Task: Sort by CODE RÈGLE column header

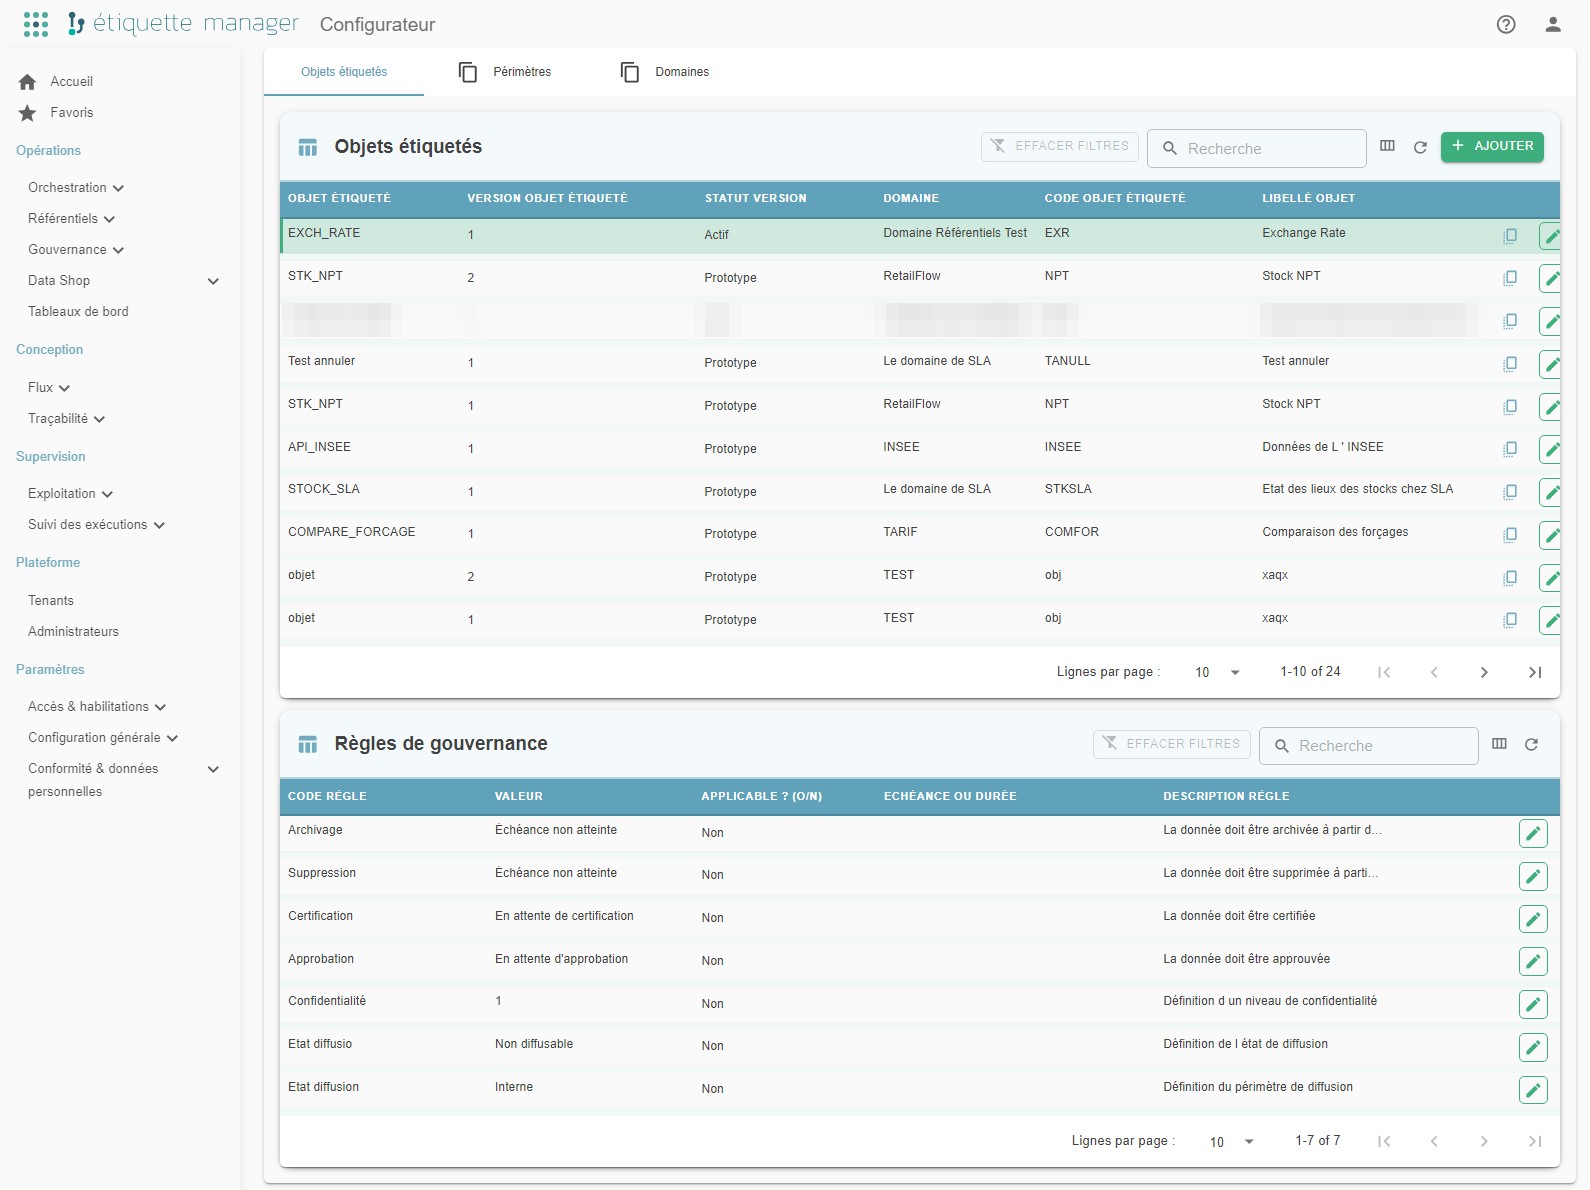Action: (327, 796)
